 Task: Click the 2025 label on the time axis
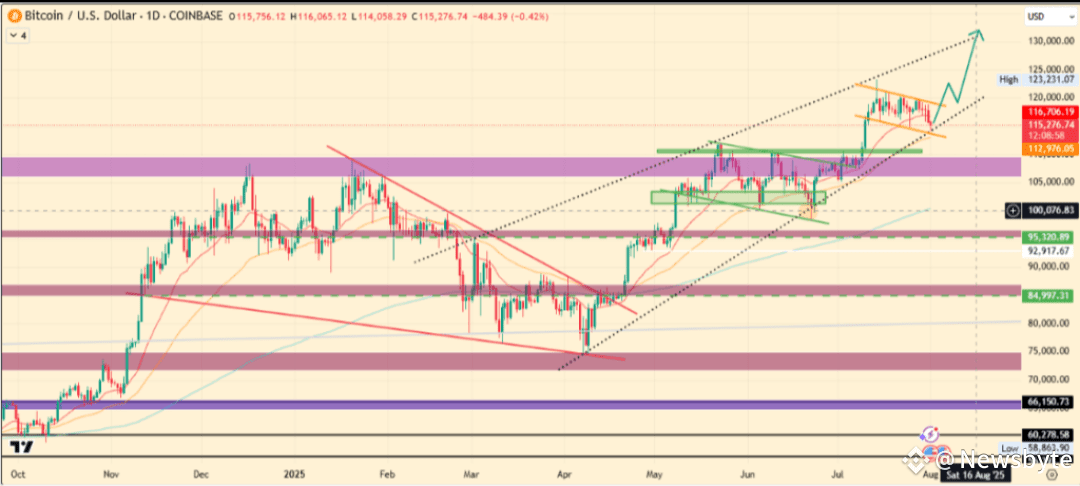294,474
